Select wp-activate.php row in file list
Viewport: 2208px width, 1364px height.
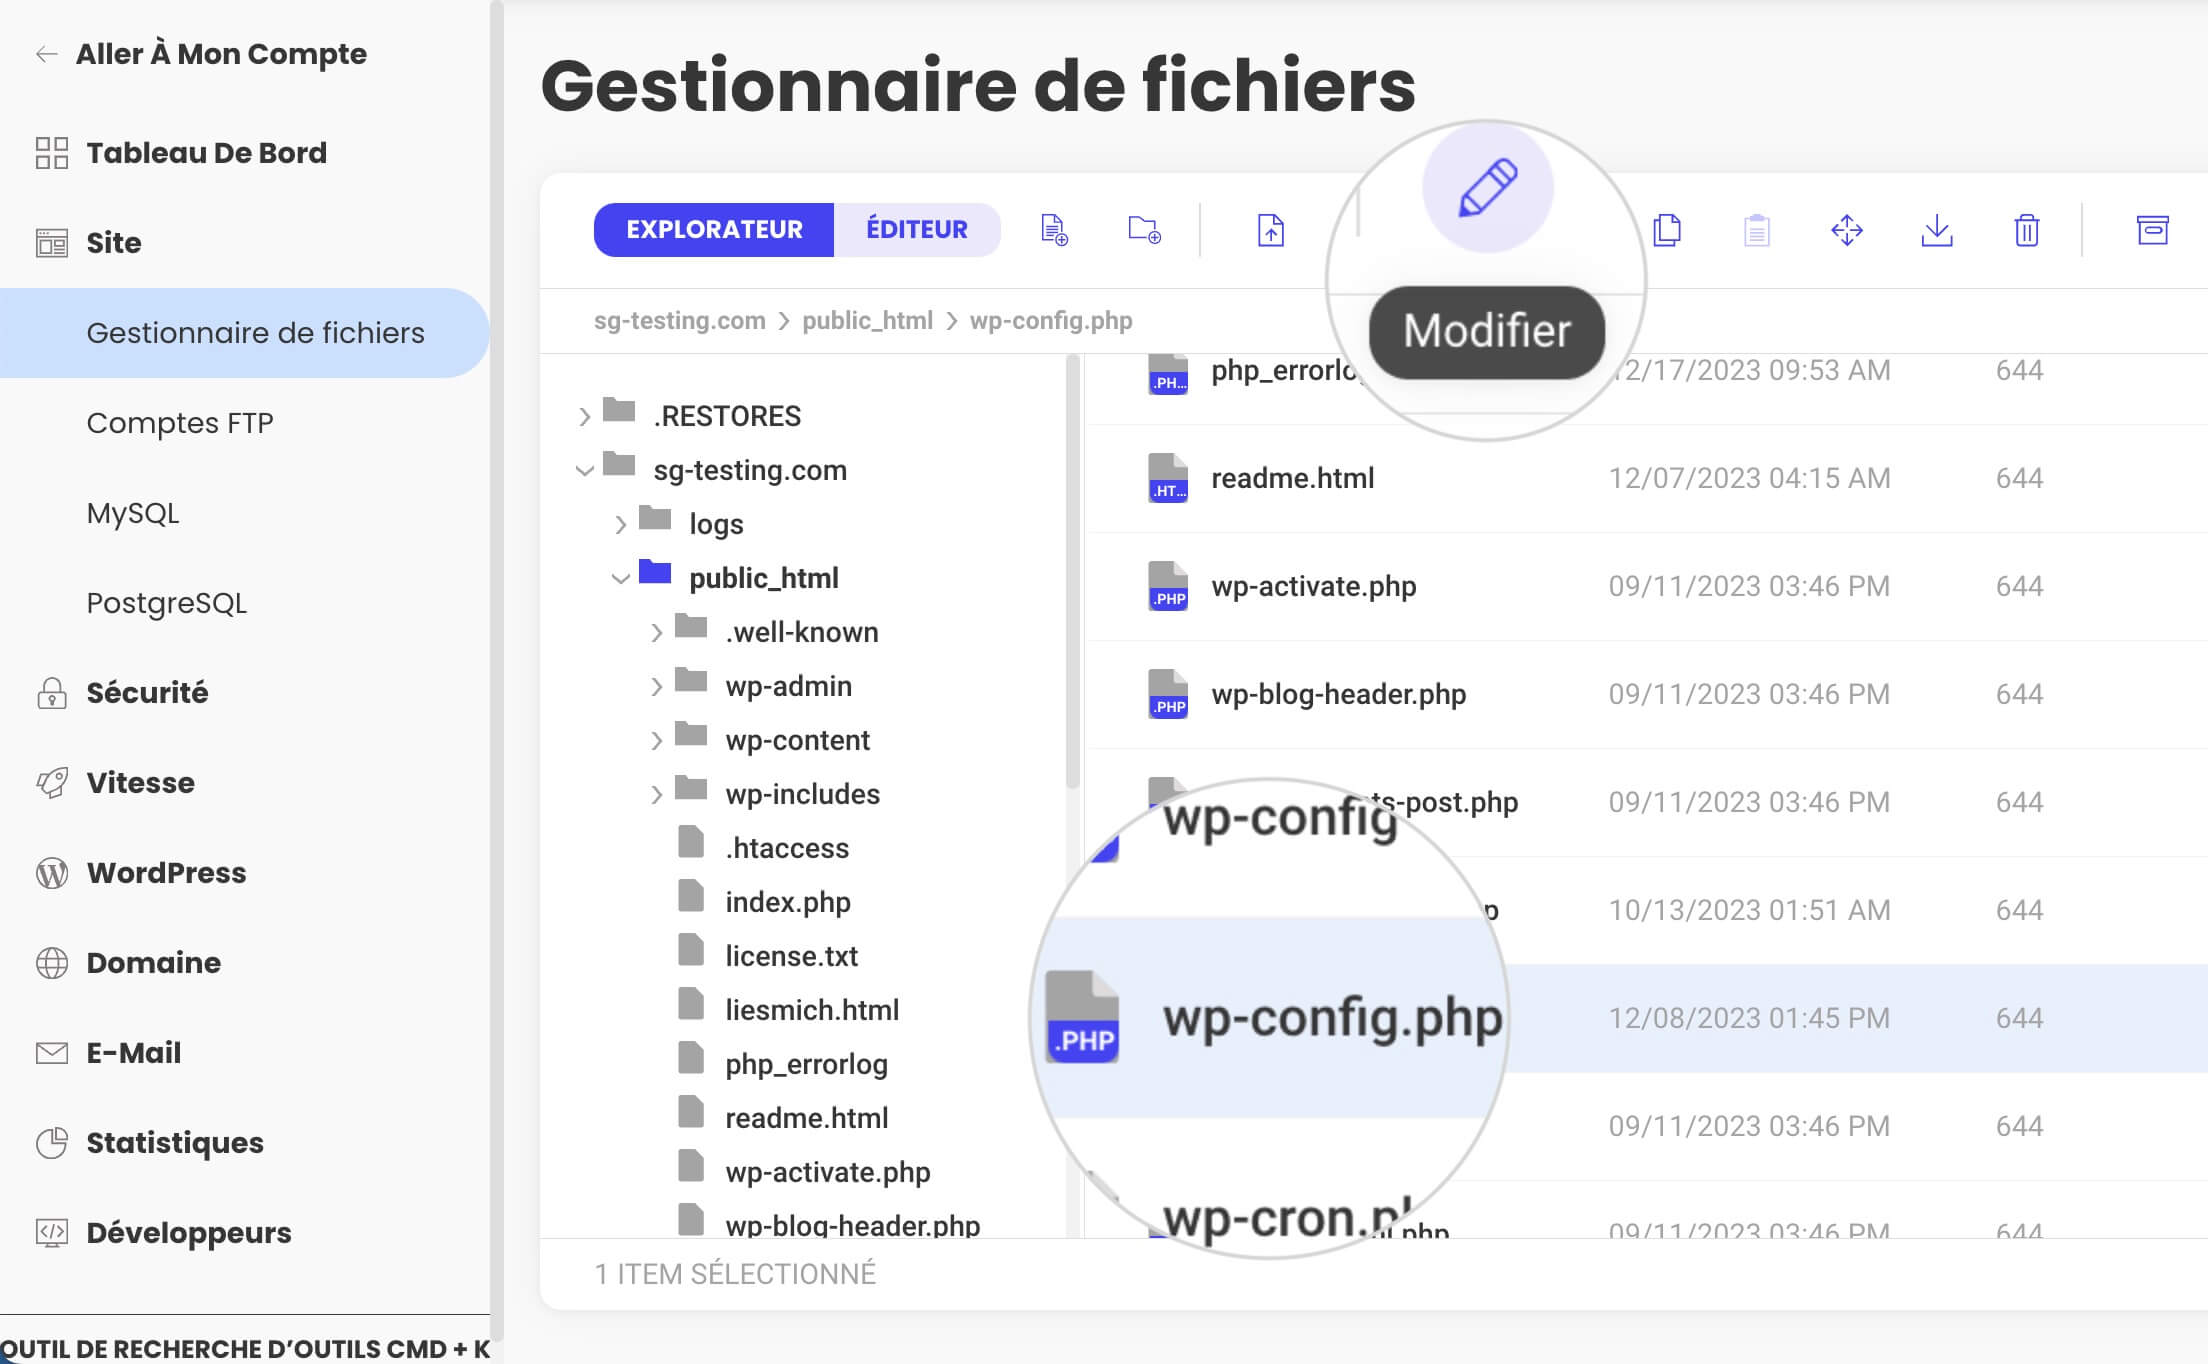point(1647,586)
